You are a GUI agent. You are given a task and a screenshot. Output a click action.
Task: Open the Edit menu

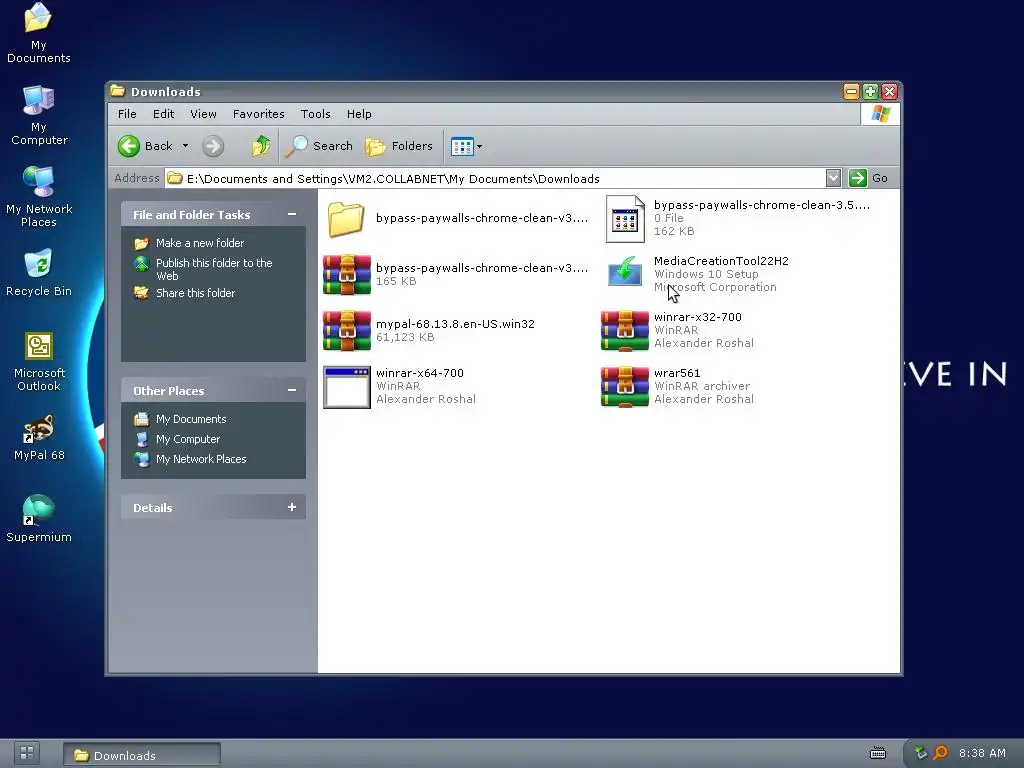click(163, 114)
